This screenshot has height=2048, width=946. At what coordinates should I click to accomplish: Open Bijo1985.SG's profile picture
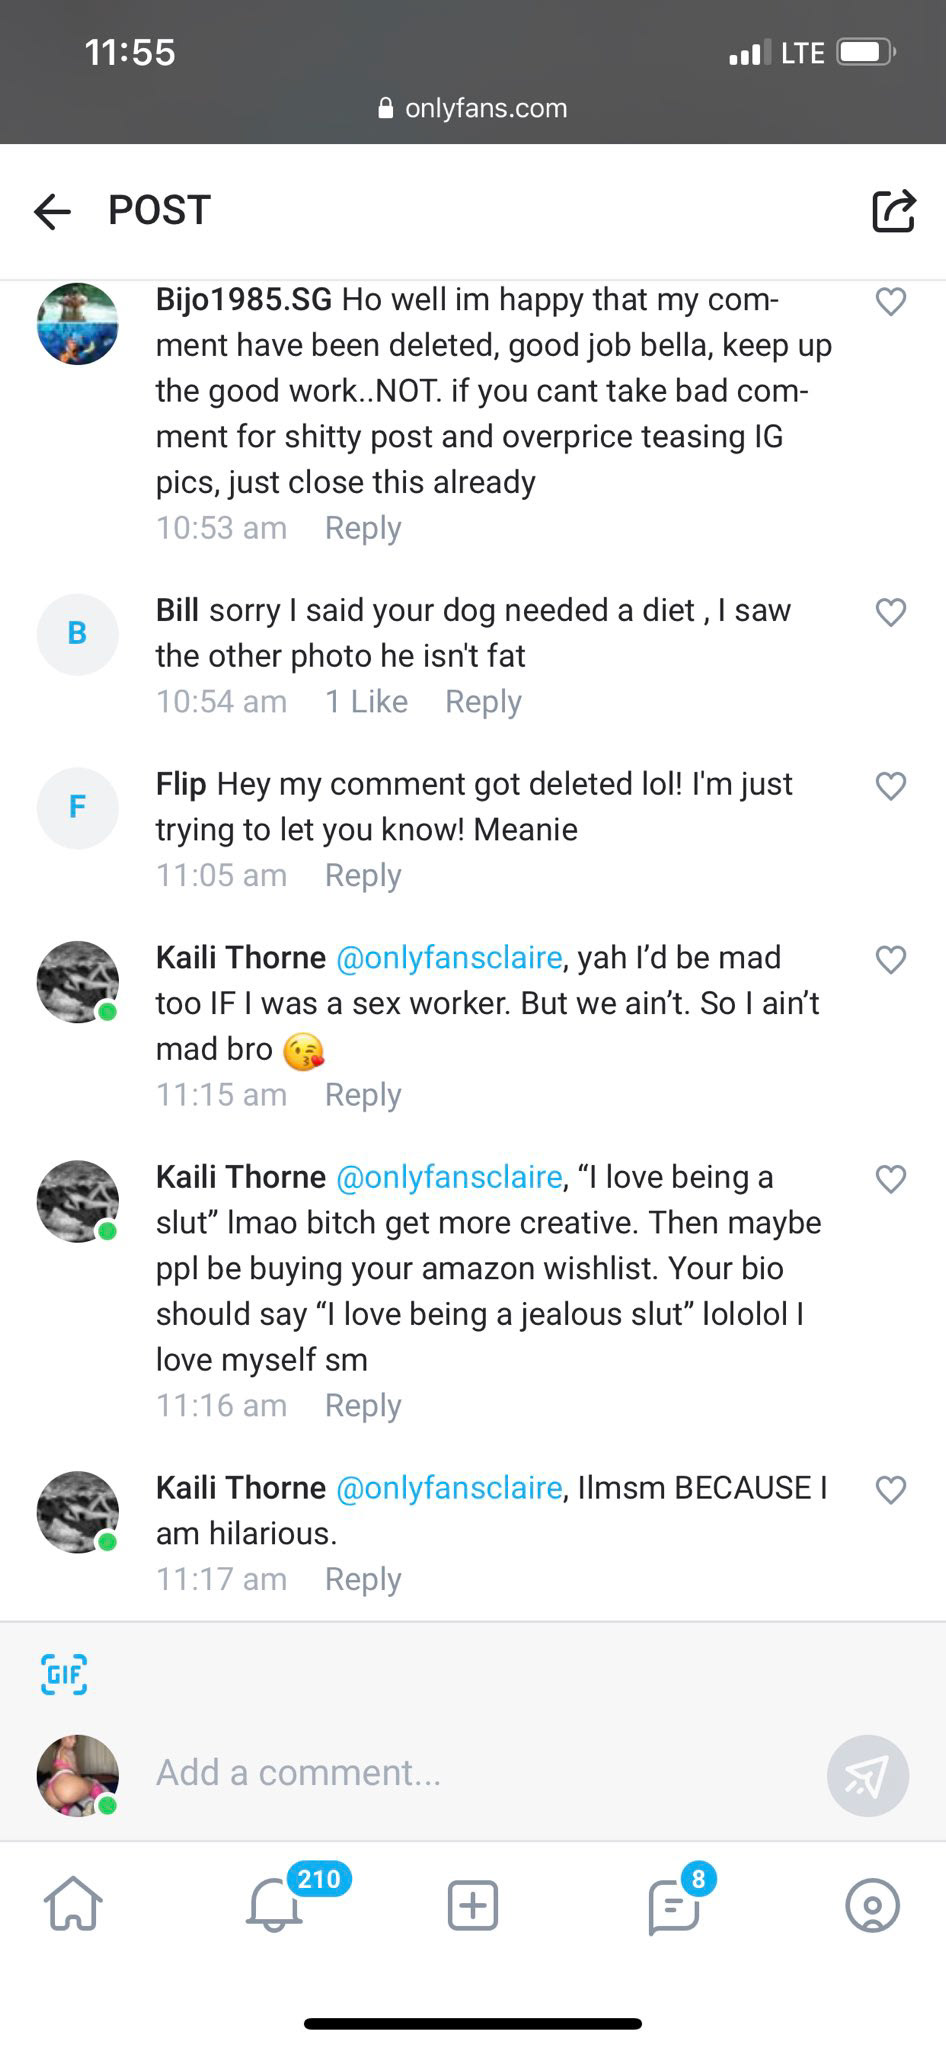[78, 324]
